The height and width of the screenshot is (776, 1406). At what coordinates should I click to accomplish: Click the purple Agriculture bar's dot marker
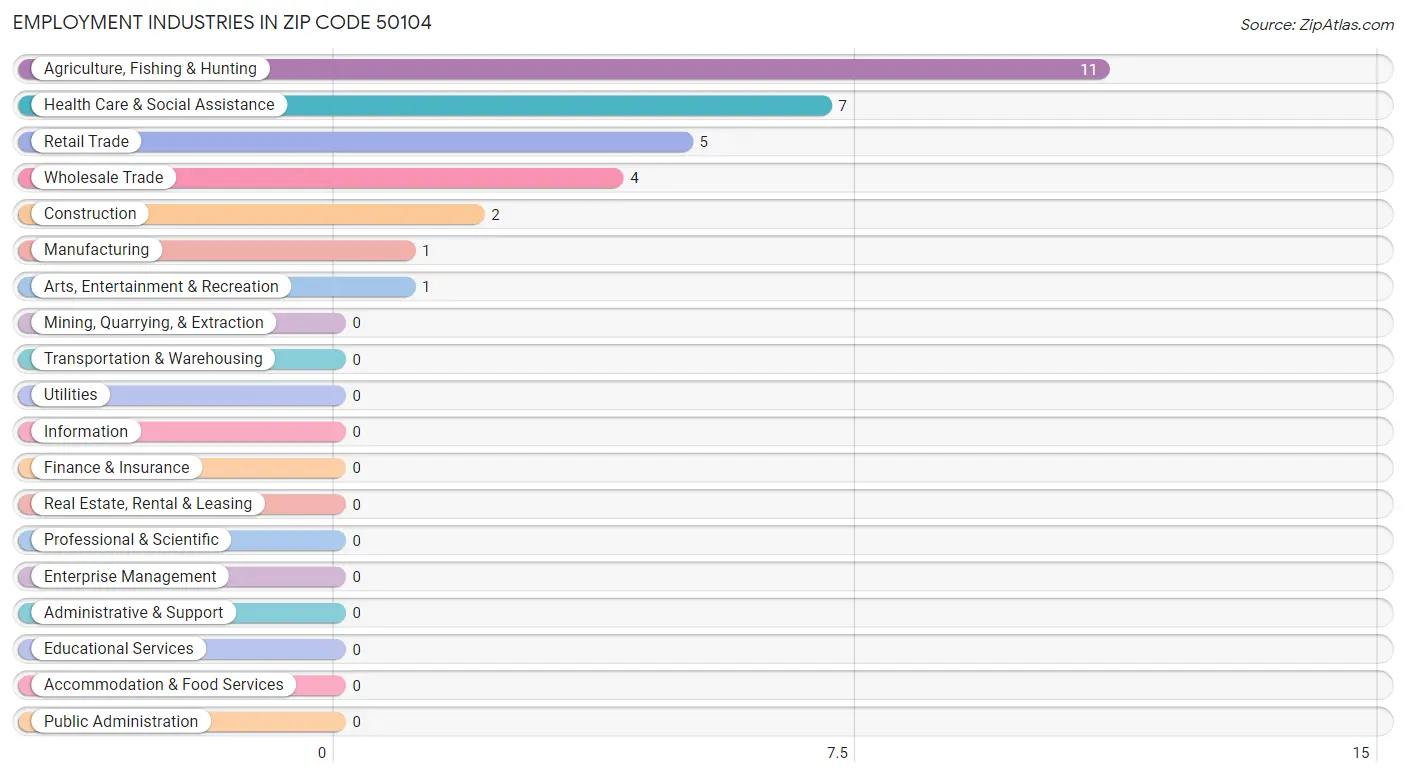point(27,69)
